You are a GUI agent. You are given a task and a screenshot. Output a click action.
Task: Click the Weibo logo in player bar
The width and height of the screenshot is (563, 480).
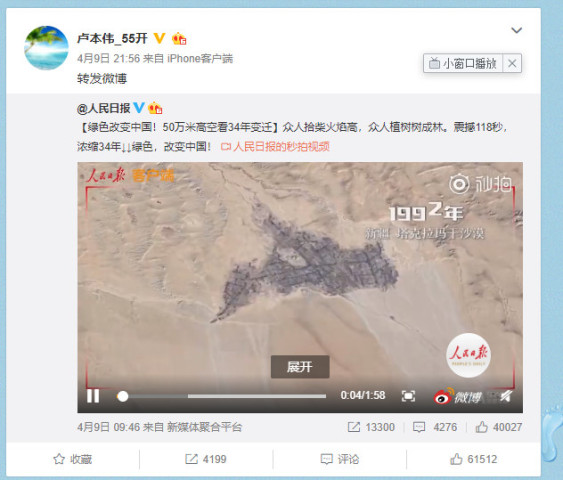(457, 396)
